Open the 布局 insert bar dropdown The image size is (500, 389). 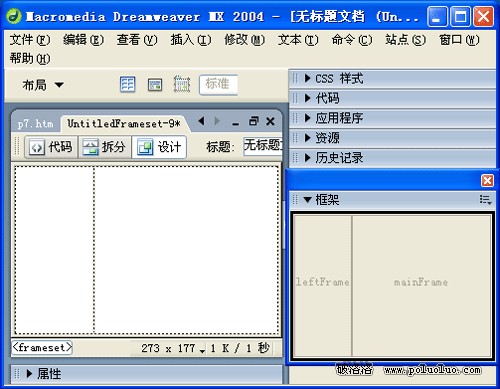43,85
